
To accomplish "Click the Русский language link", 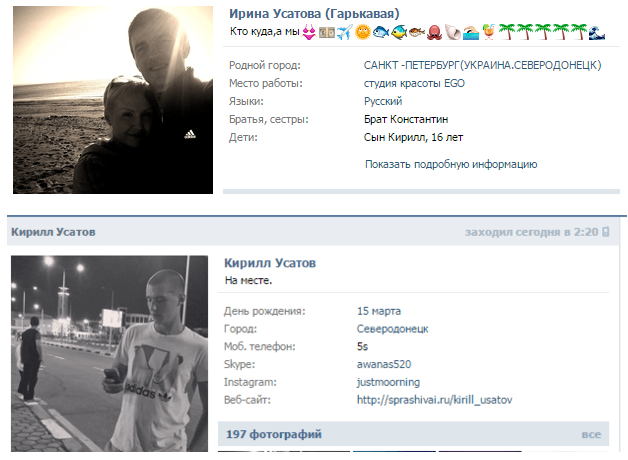I will (383, 101).
